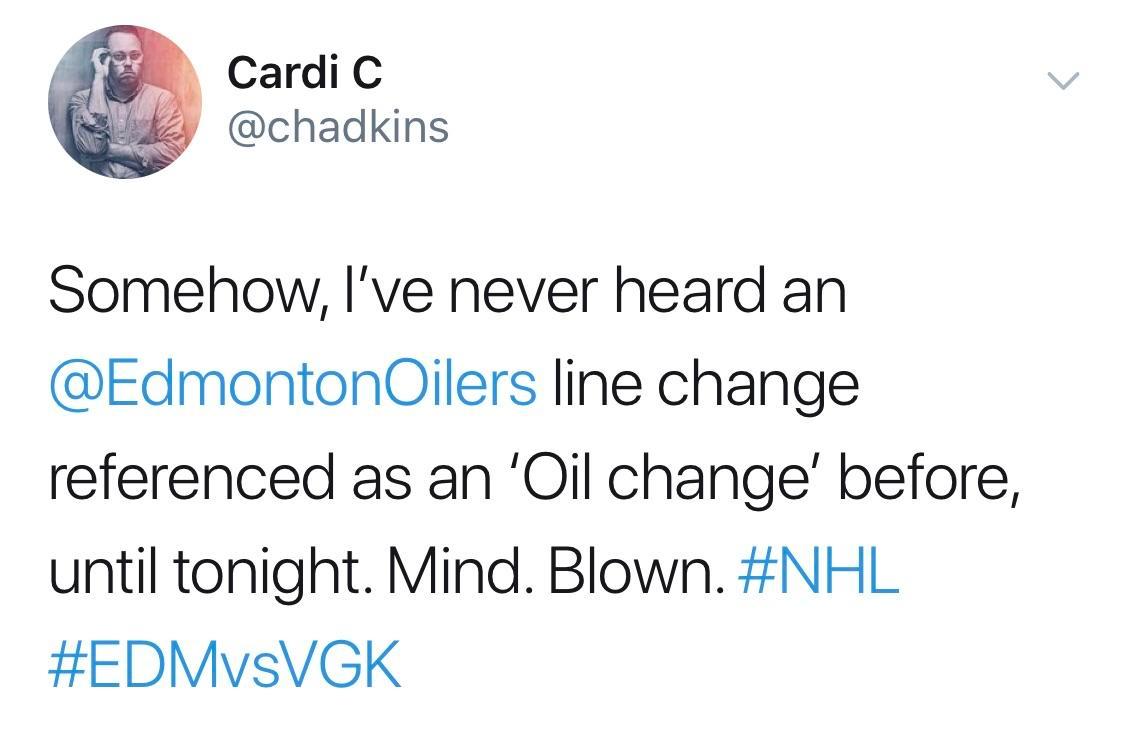Click the @chadkins username handle
The height and width of the screenshot is (743, 1125).
pos(338,128)
